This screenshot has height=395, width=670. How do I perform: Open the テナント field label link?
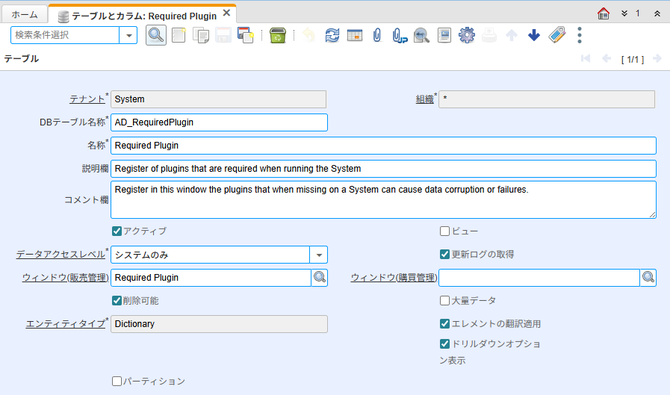[87, 99]
